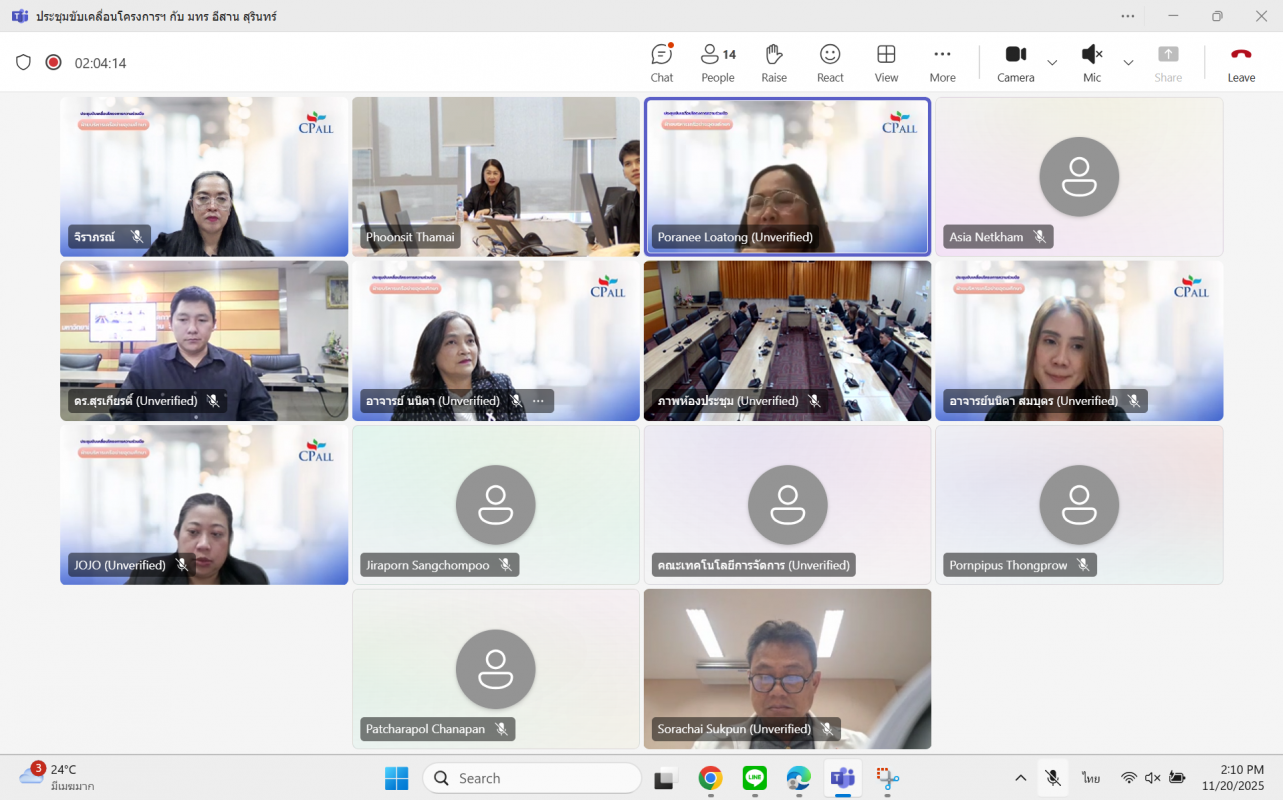Change the meeting View layout
This screenshot has height=800, width=1283.
point(886,62)
